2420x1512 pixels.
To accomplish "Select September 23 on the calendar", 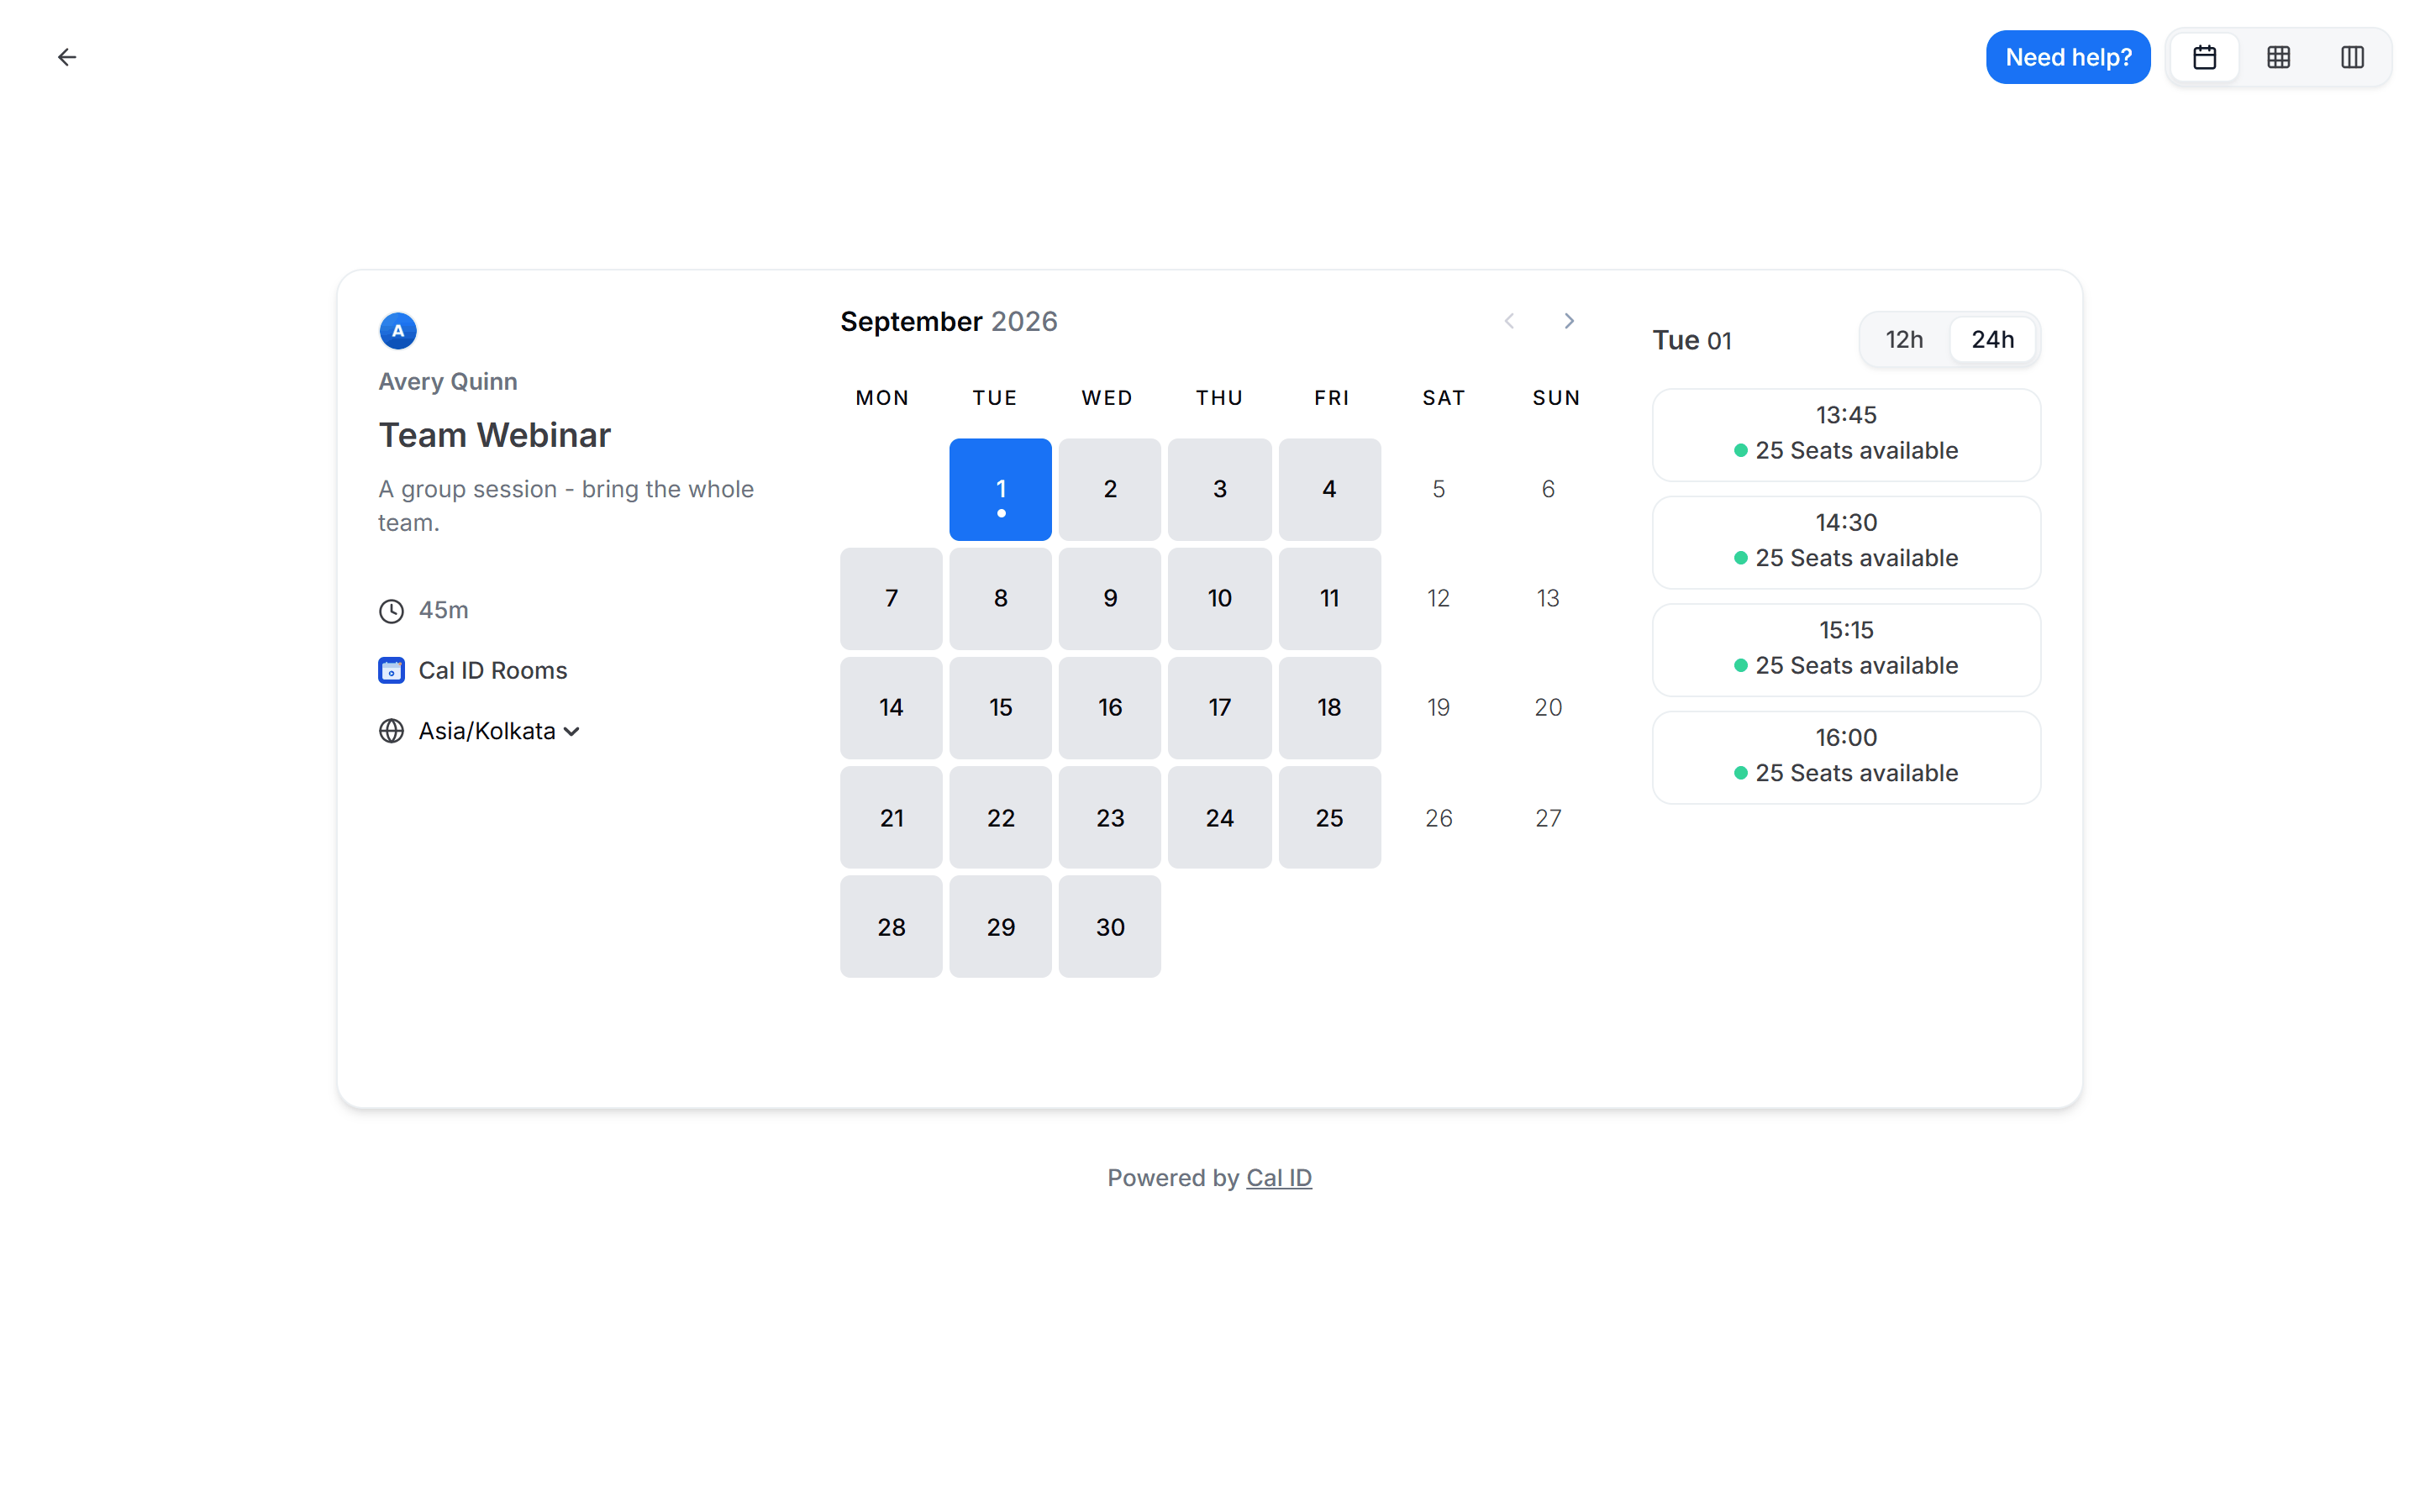I will 1110,817.
